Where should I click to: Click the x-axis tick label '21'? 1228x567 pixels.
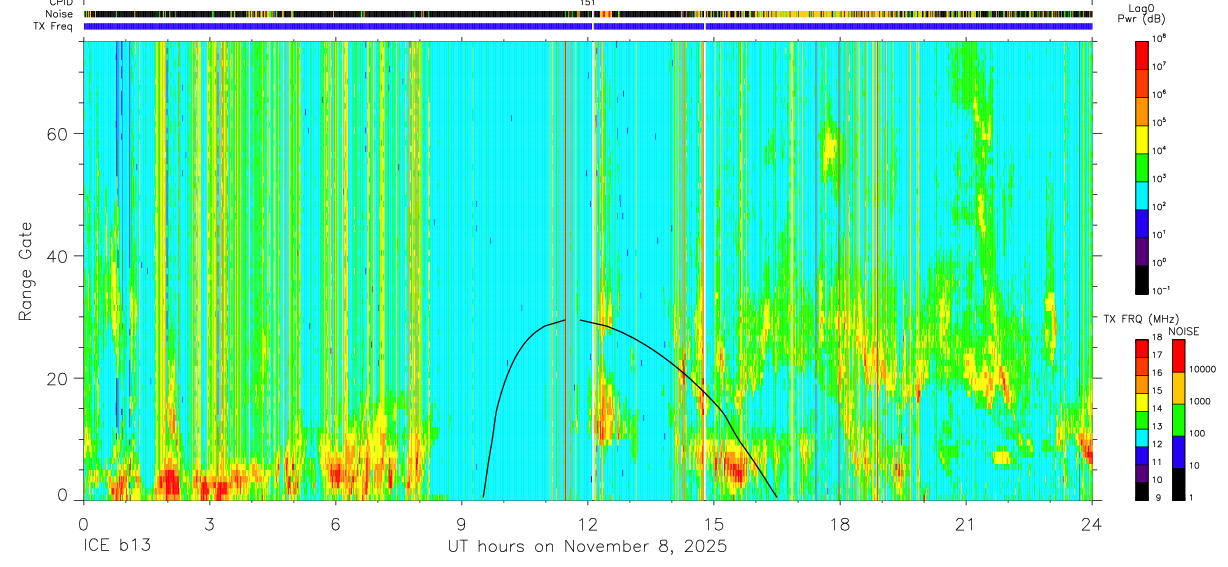pos(966,524)
